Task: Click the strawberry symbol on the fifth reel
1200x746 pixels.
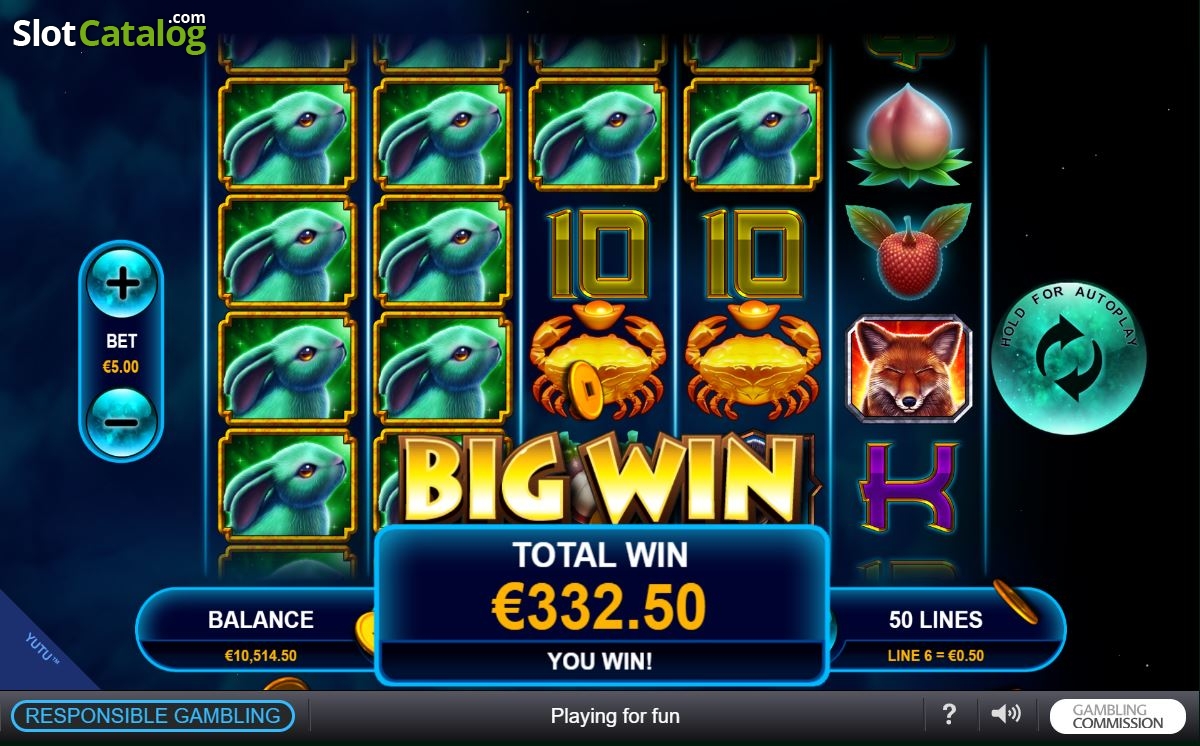Action: (x=908, y=250)
